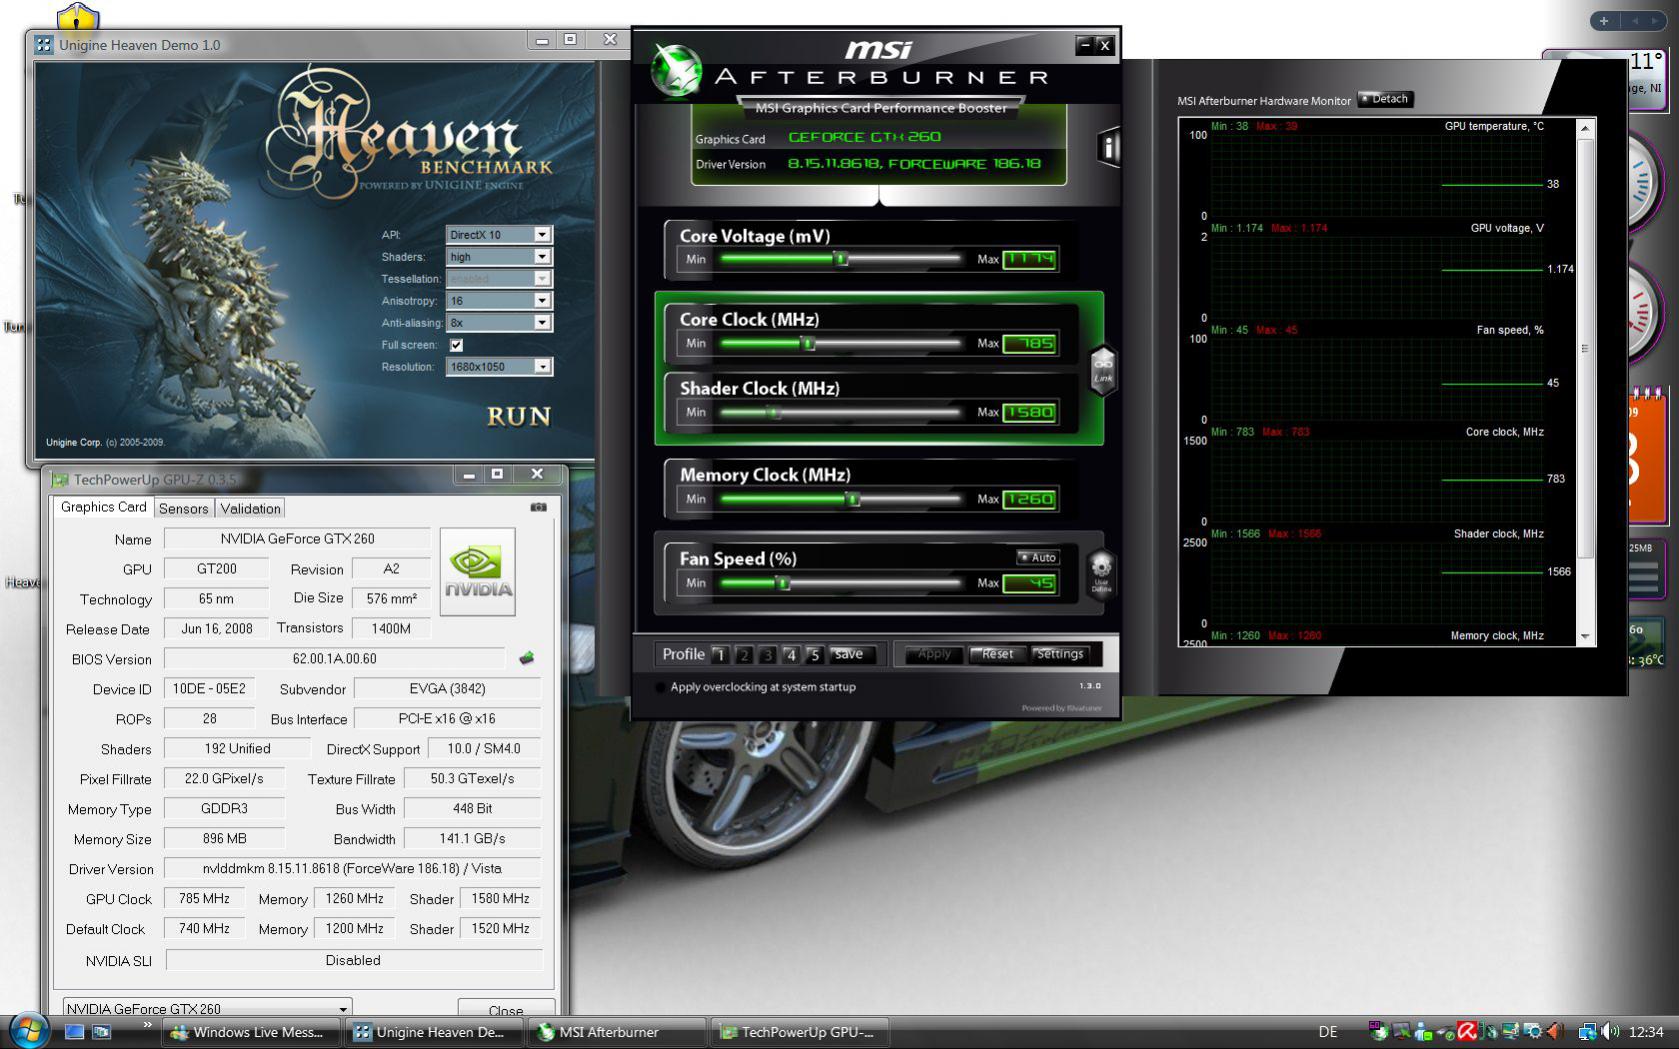This screenshot has width=1679, height=1049.
Task: Switch to Windows Live Messenger taskbar button
Action: coord(250,1032)
